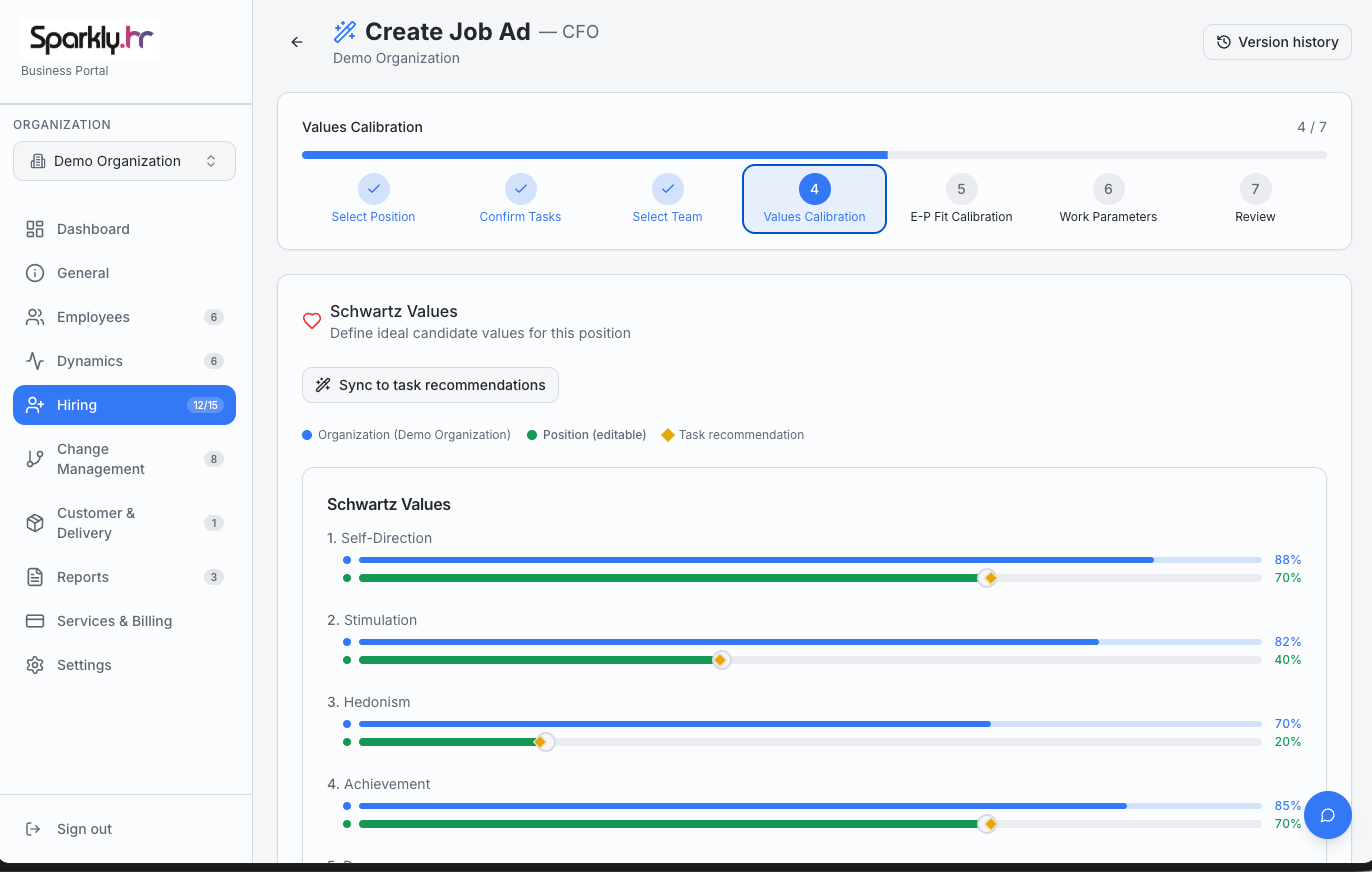Click the Customer & Delivery box icon

(x=35, y=523)
